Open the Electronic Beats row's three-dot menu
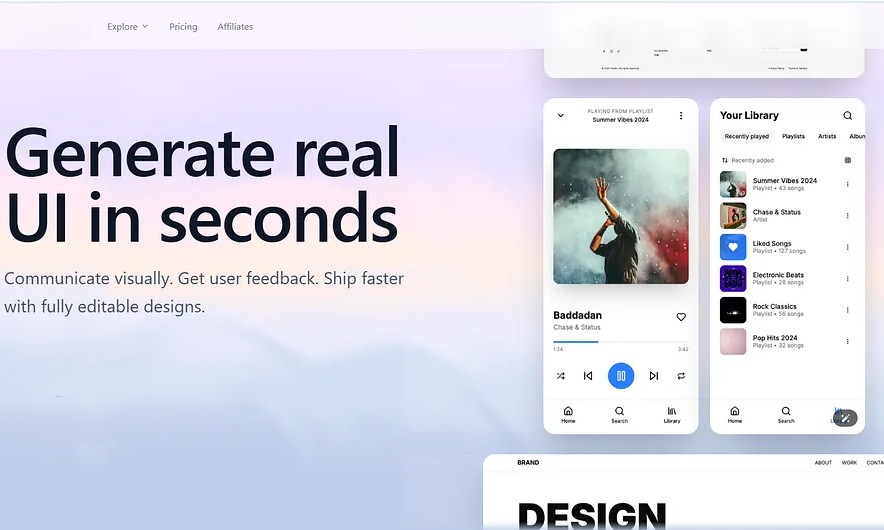The height and width of the screenshot is (530, 884). tap(848, 279)
